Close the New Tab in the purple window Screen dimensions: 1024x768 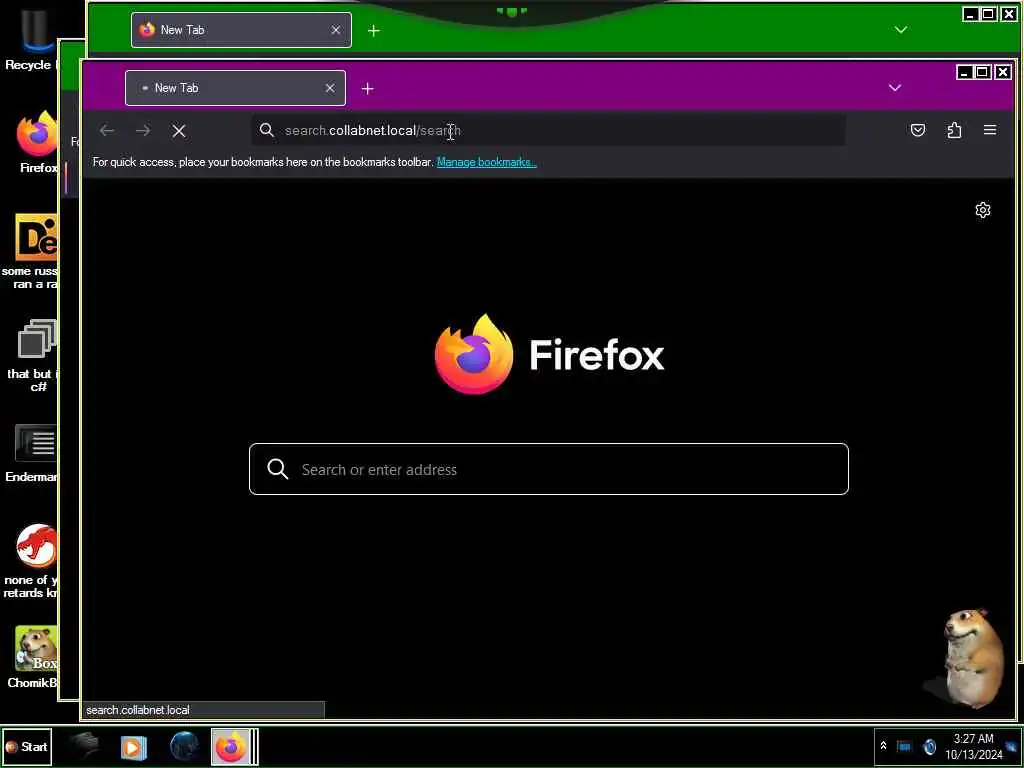coord(330,88)
